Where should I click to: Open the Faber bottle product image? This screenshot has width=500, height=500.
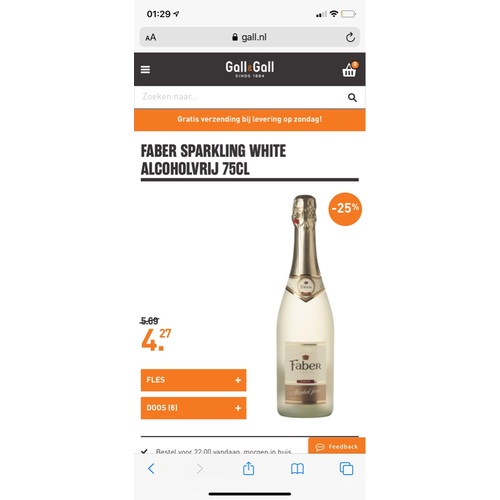pyautogui.click(x=305, y=306)
